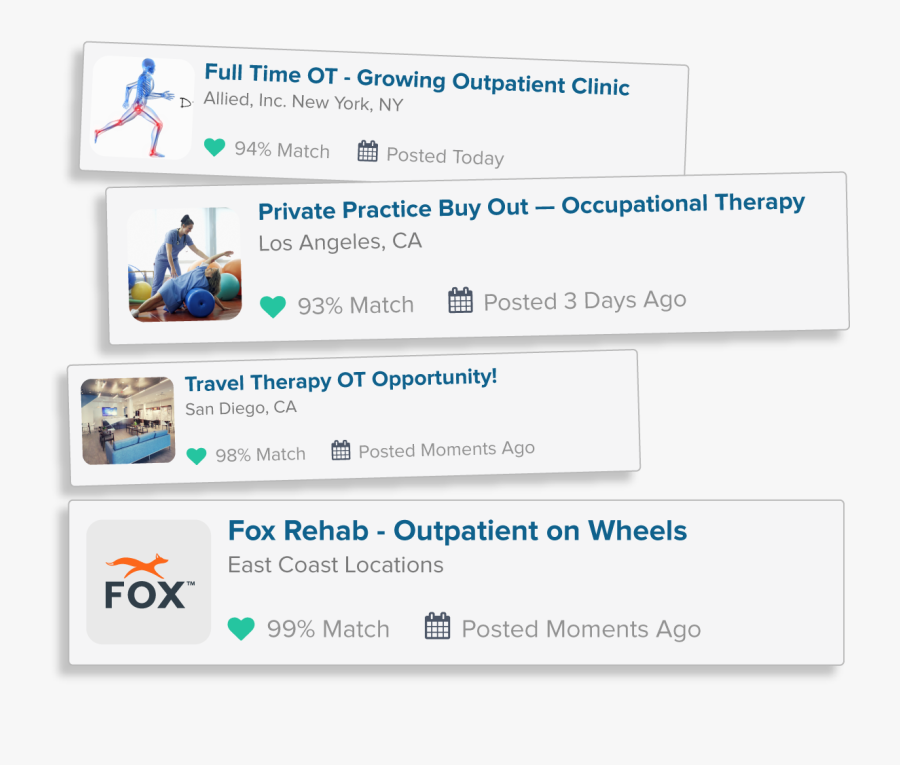Click the heart icon beside 93% Match
The image size is (900, 765).
[x=273, y=306]
